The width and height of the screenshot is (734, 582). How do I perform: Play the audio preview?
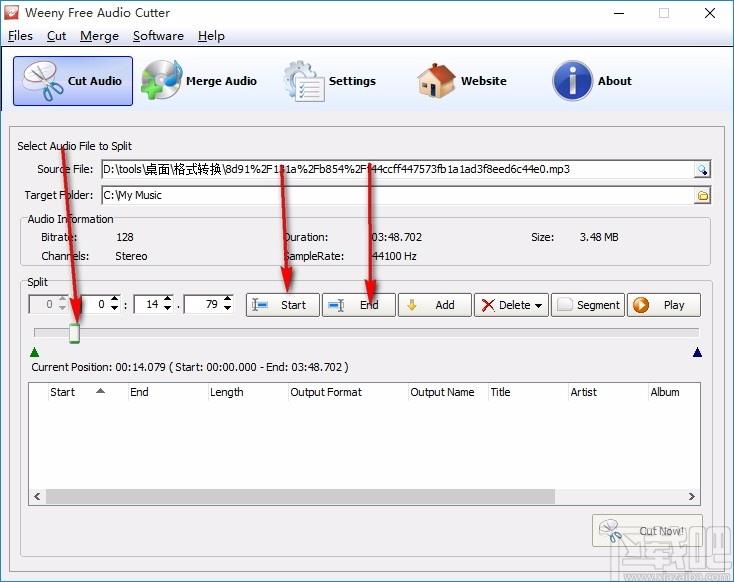pyautogui.click(x=663, y=305)
